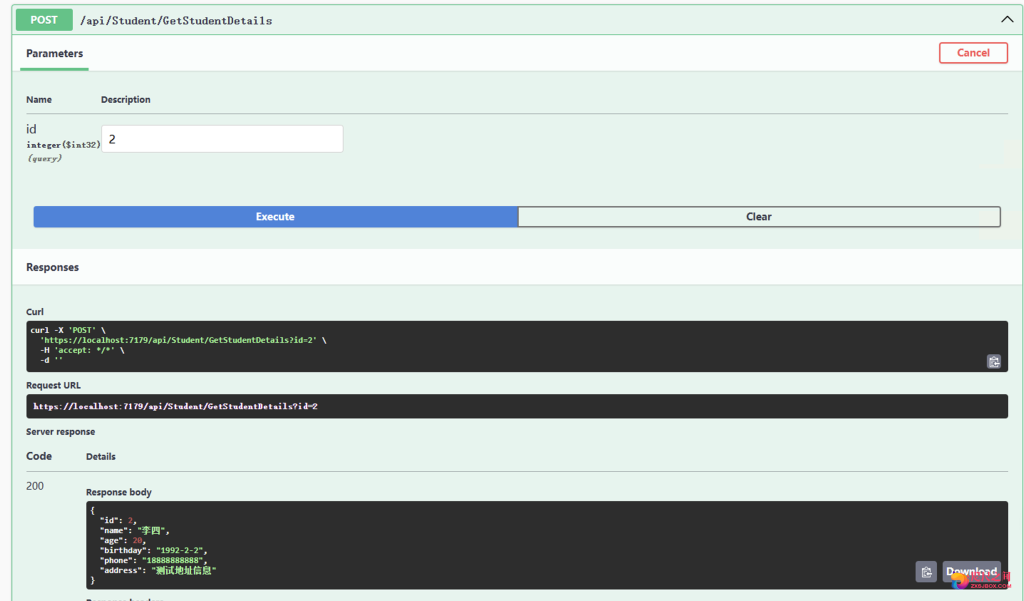Click the Request URL label

click(x=54, y=385)
